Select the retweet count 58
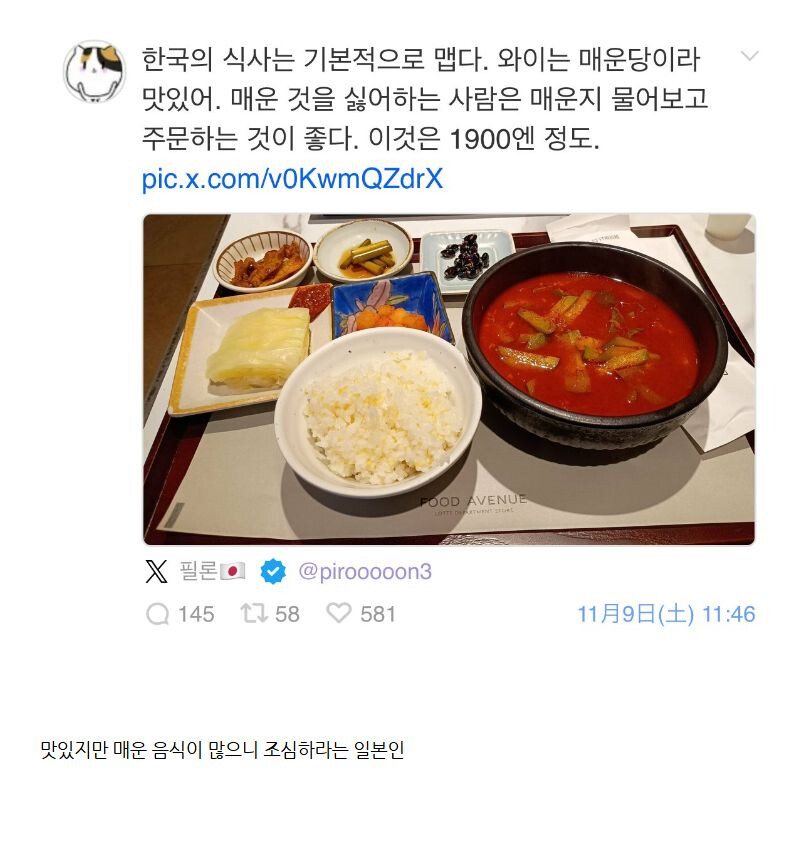The width and height of the screenshot is (808, 850). pyautogui.click(x=287, y=614)
